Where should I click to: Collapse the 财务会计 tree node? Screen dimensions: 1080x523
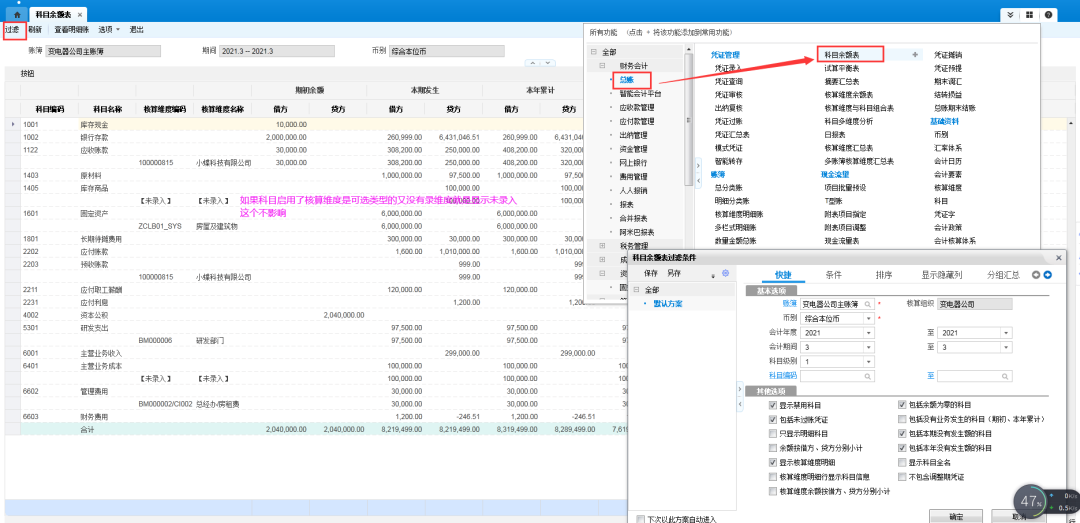pos(601,65)
